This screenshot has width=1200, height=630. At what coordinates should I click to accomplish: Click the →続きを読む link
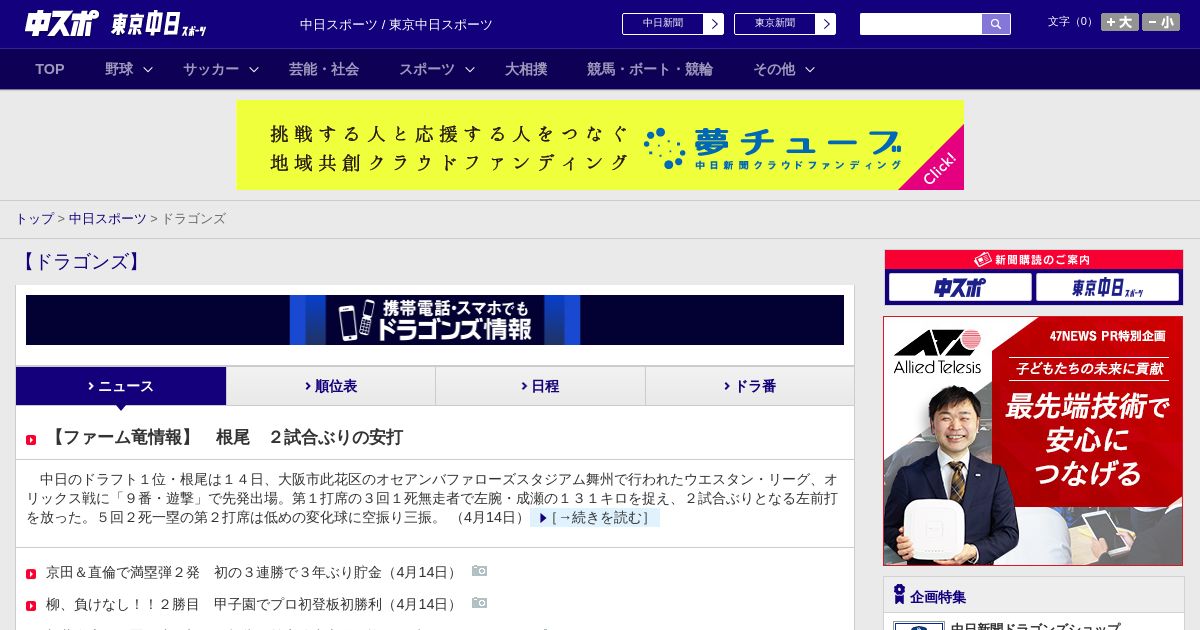595,518
